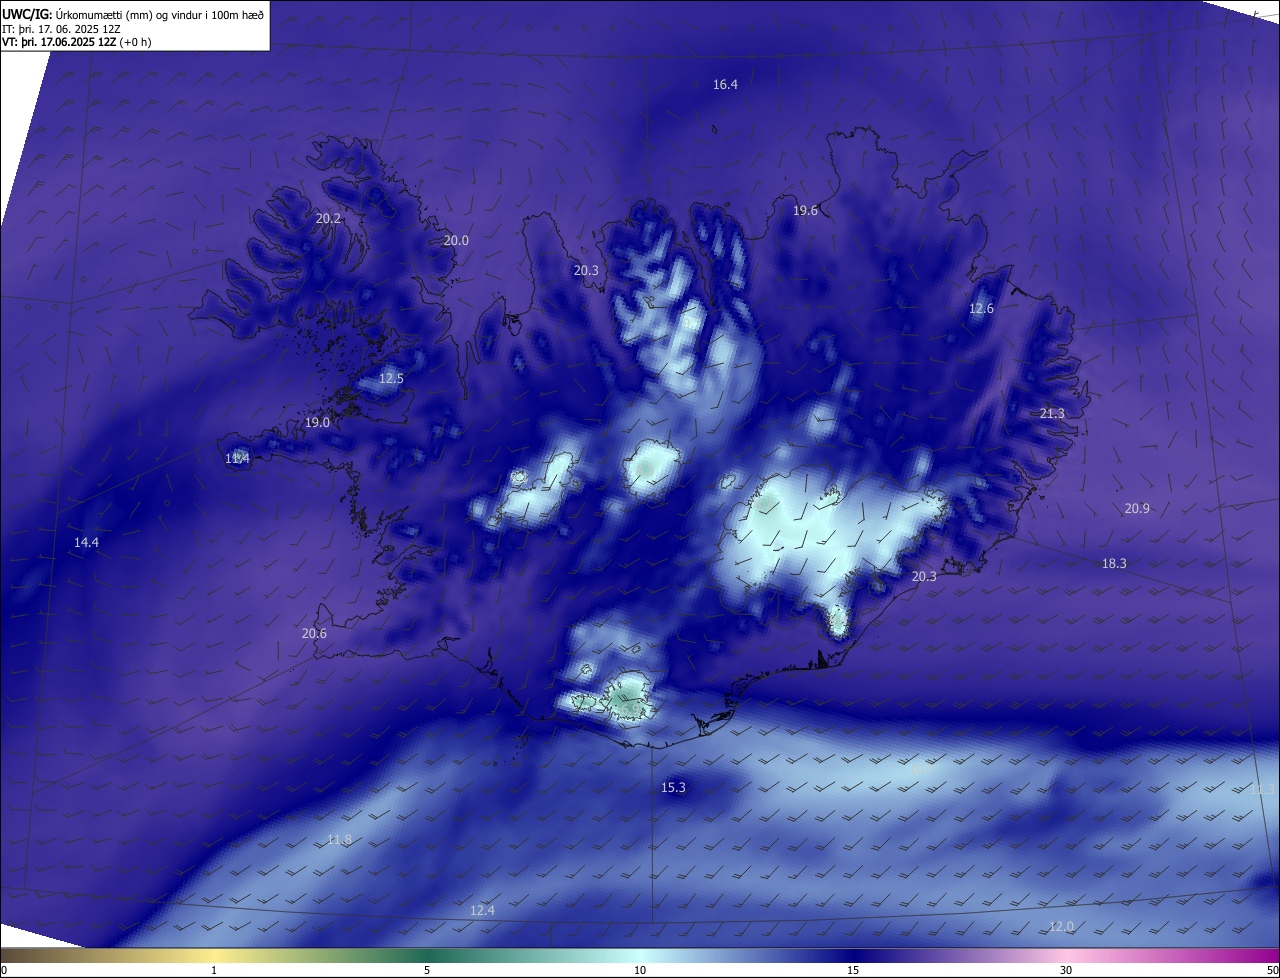Click the legend tick label 50
Image resolution: width=1280 pixels, height=978 pixels.
pos(1272,970)
